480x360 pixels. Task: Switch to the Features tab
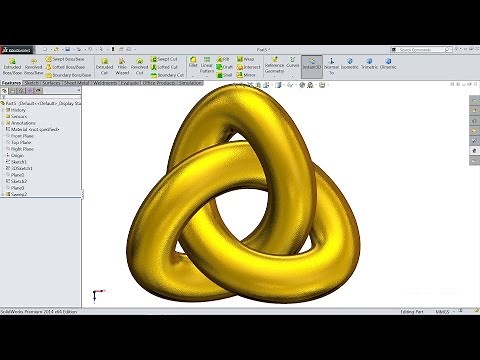tap(11, 83)
